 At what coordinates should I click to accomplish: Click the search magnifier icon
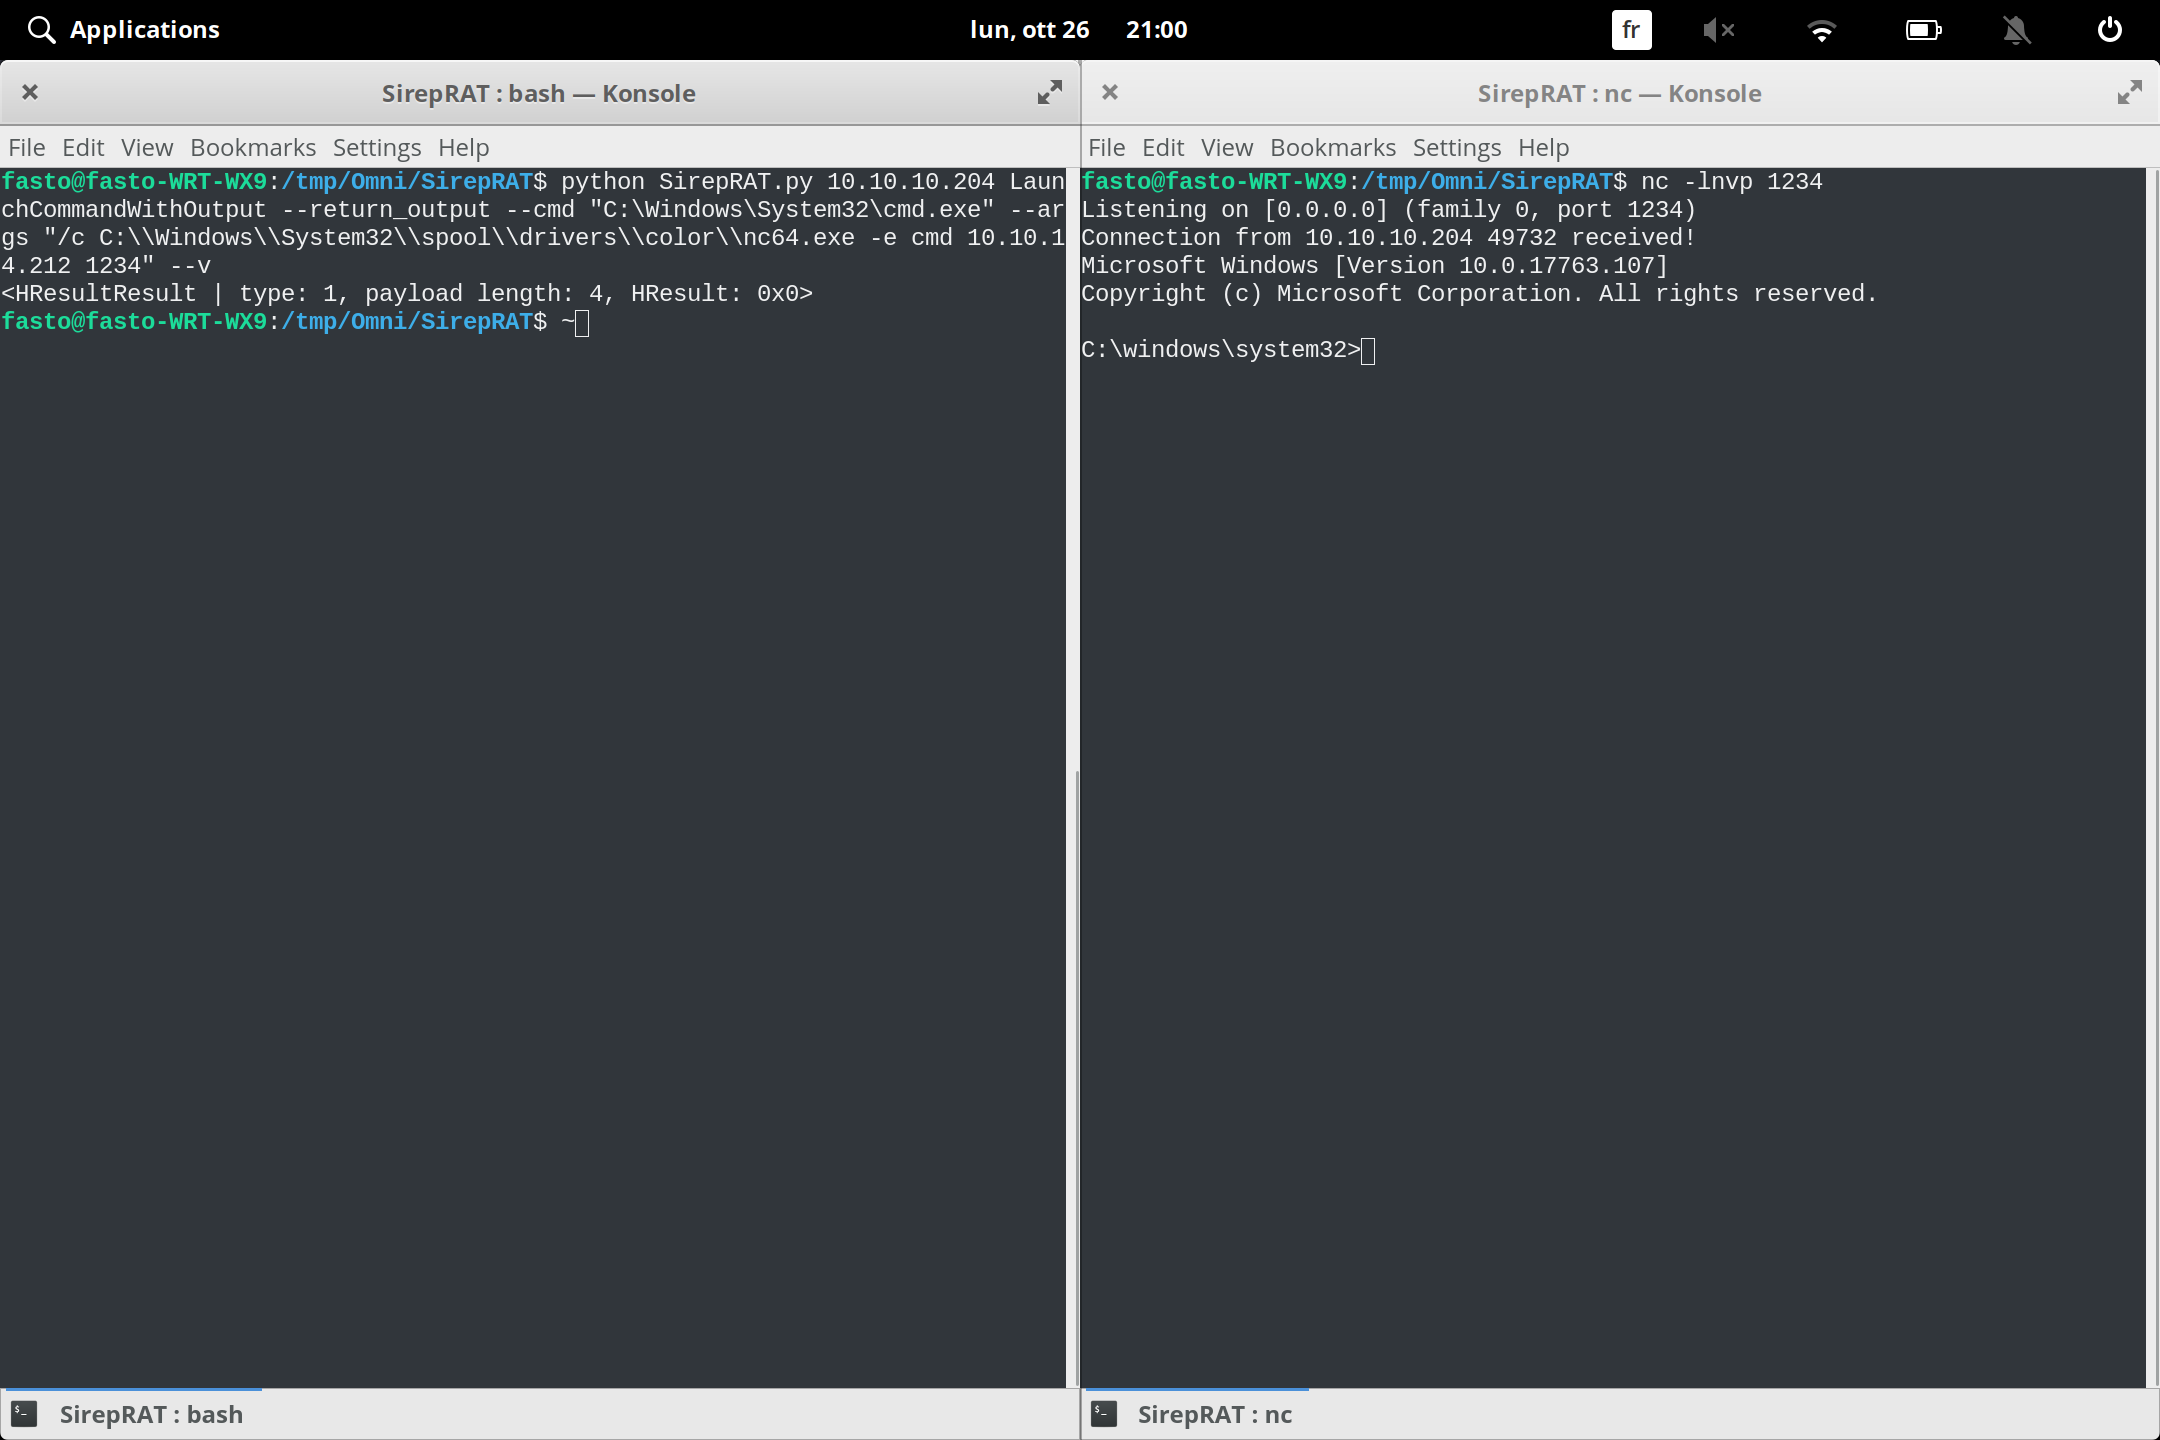click(x=41, y=29)
